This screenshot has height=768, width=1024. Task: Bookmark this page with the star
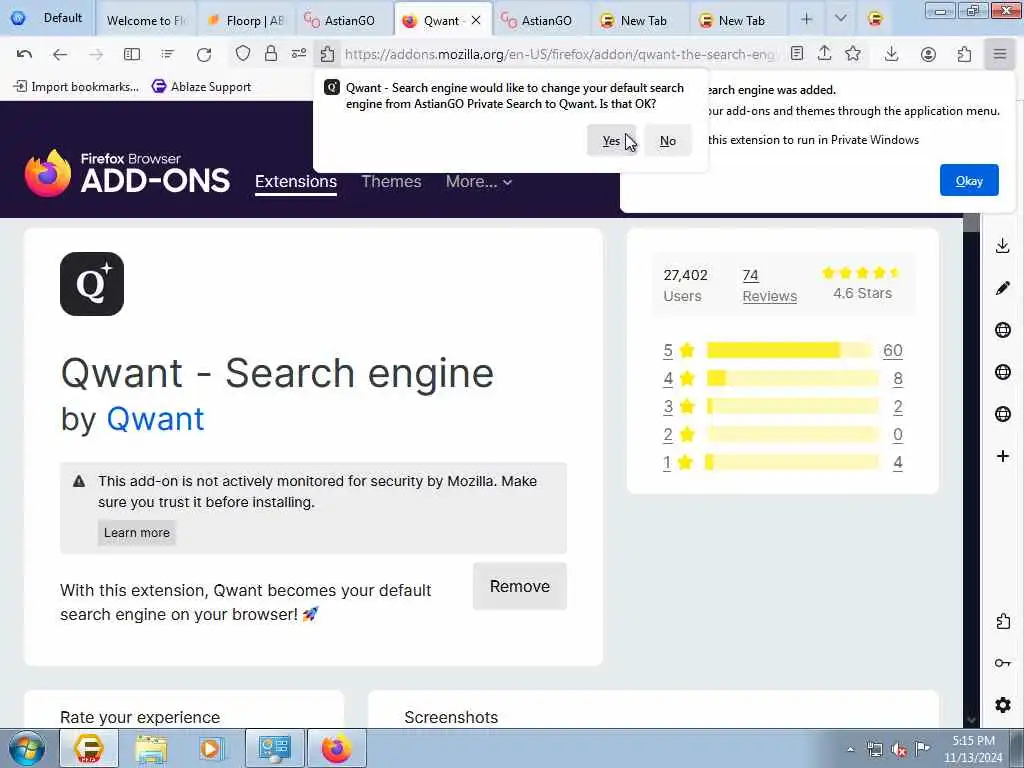tap(852, 54)
